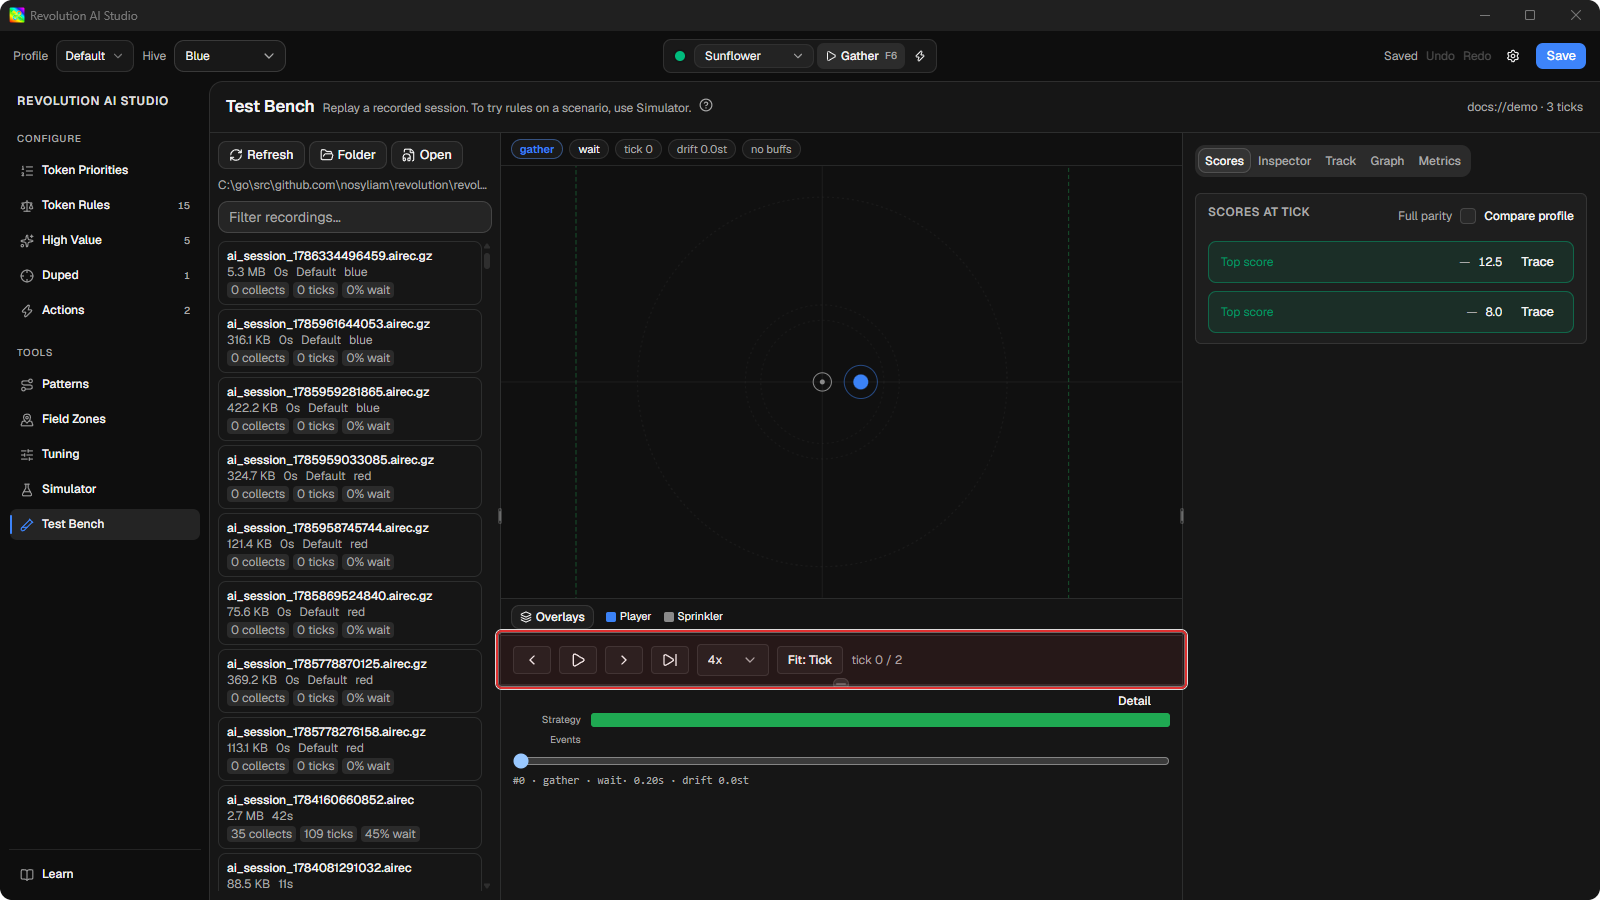This screenshot has height=900, width=1600.
Task: Toggle the wait filter chip
Action: (589, 149)
